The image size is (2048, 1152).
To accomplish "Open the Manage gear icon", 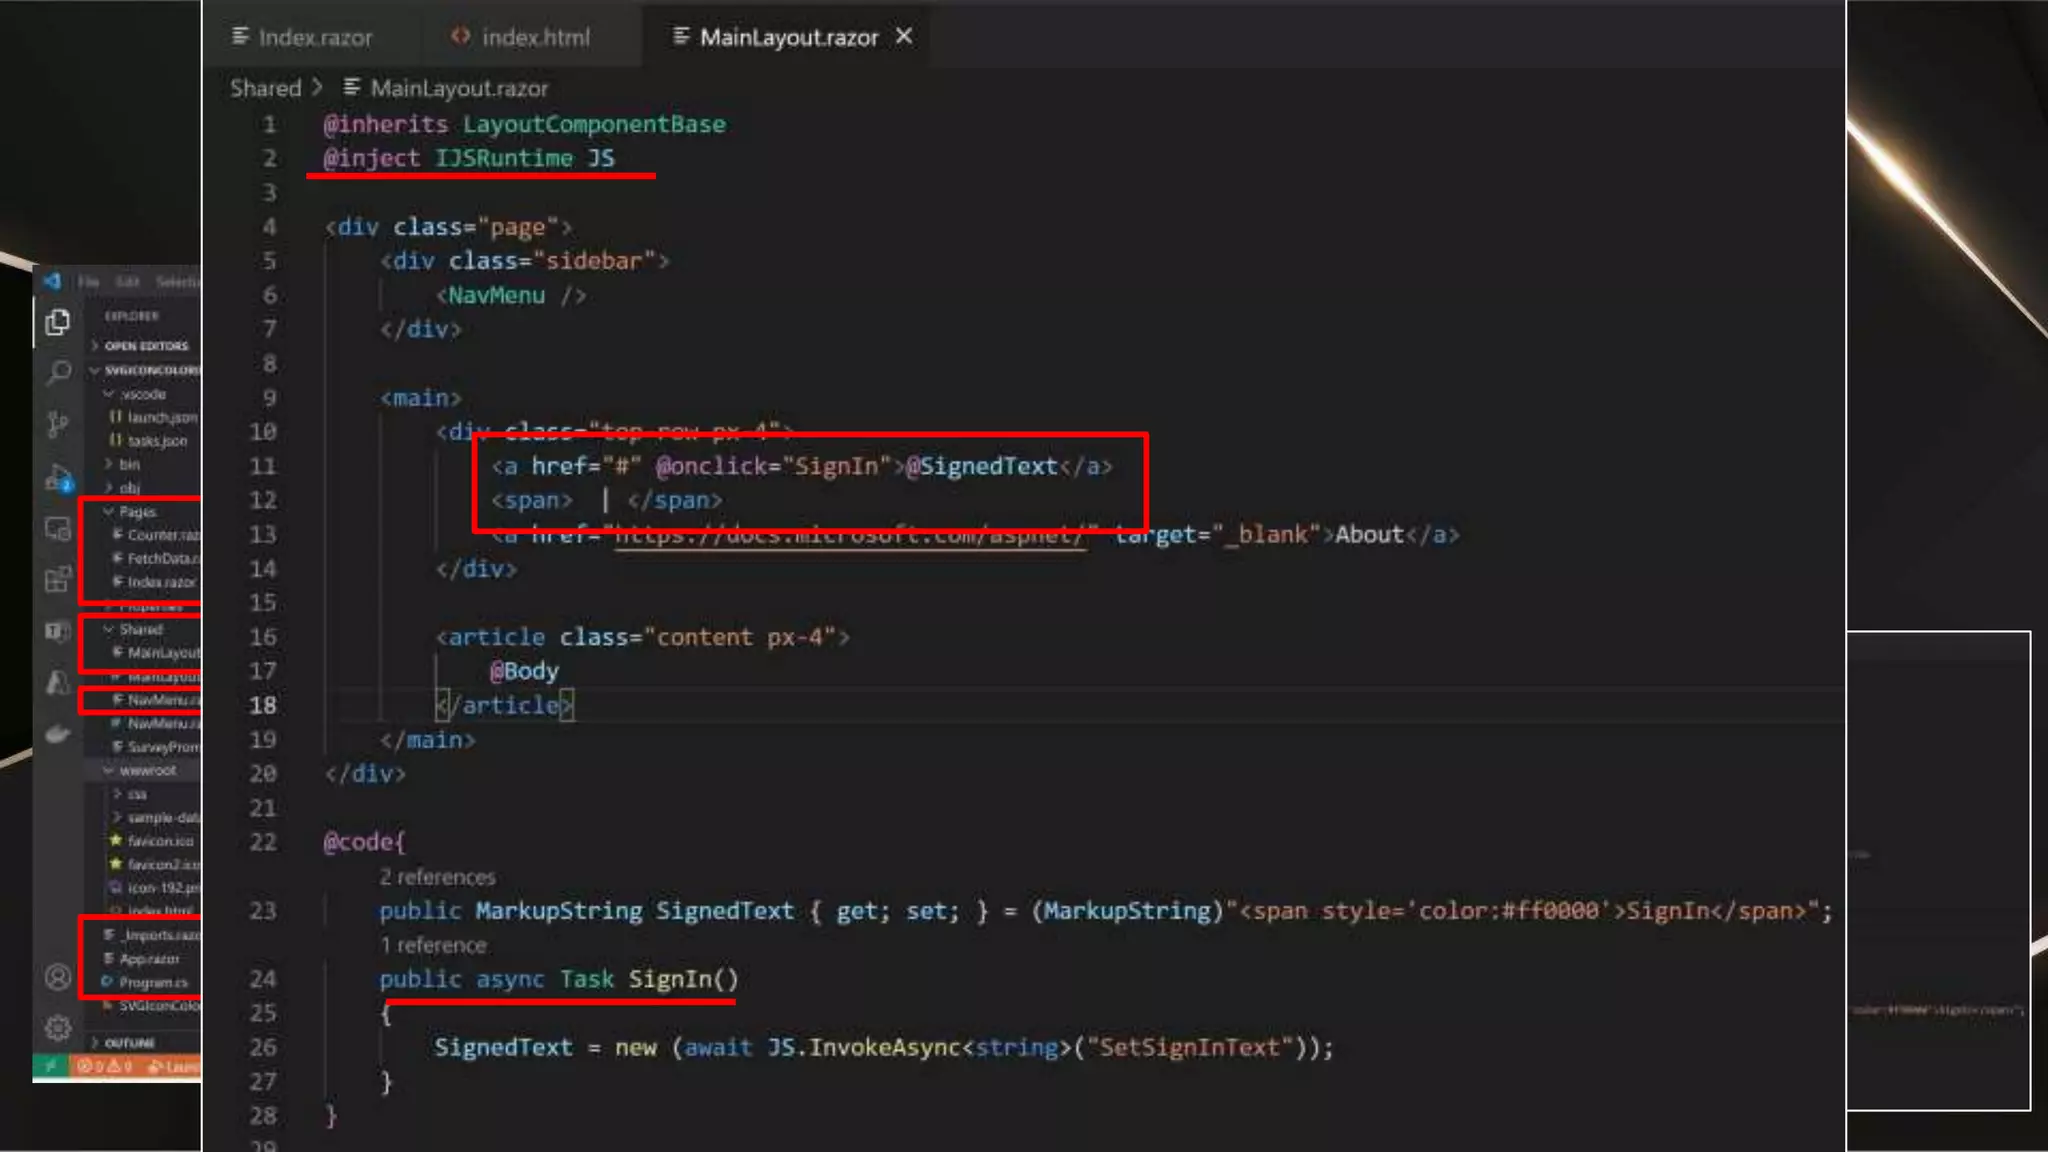I will [x=58, y=1027].
